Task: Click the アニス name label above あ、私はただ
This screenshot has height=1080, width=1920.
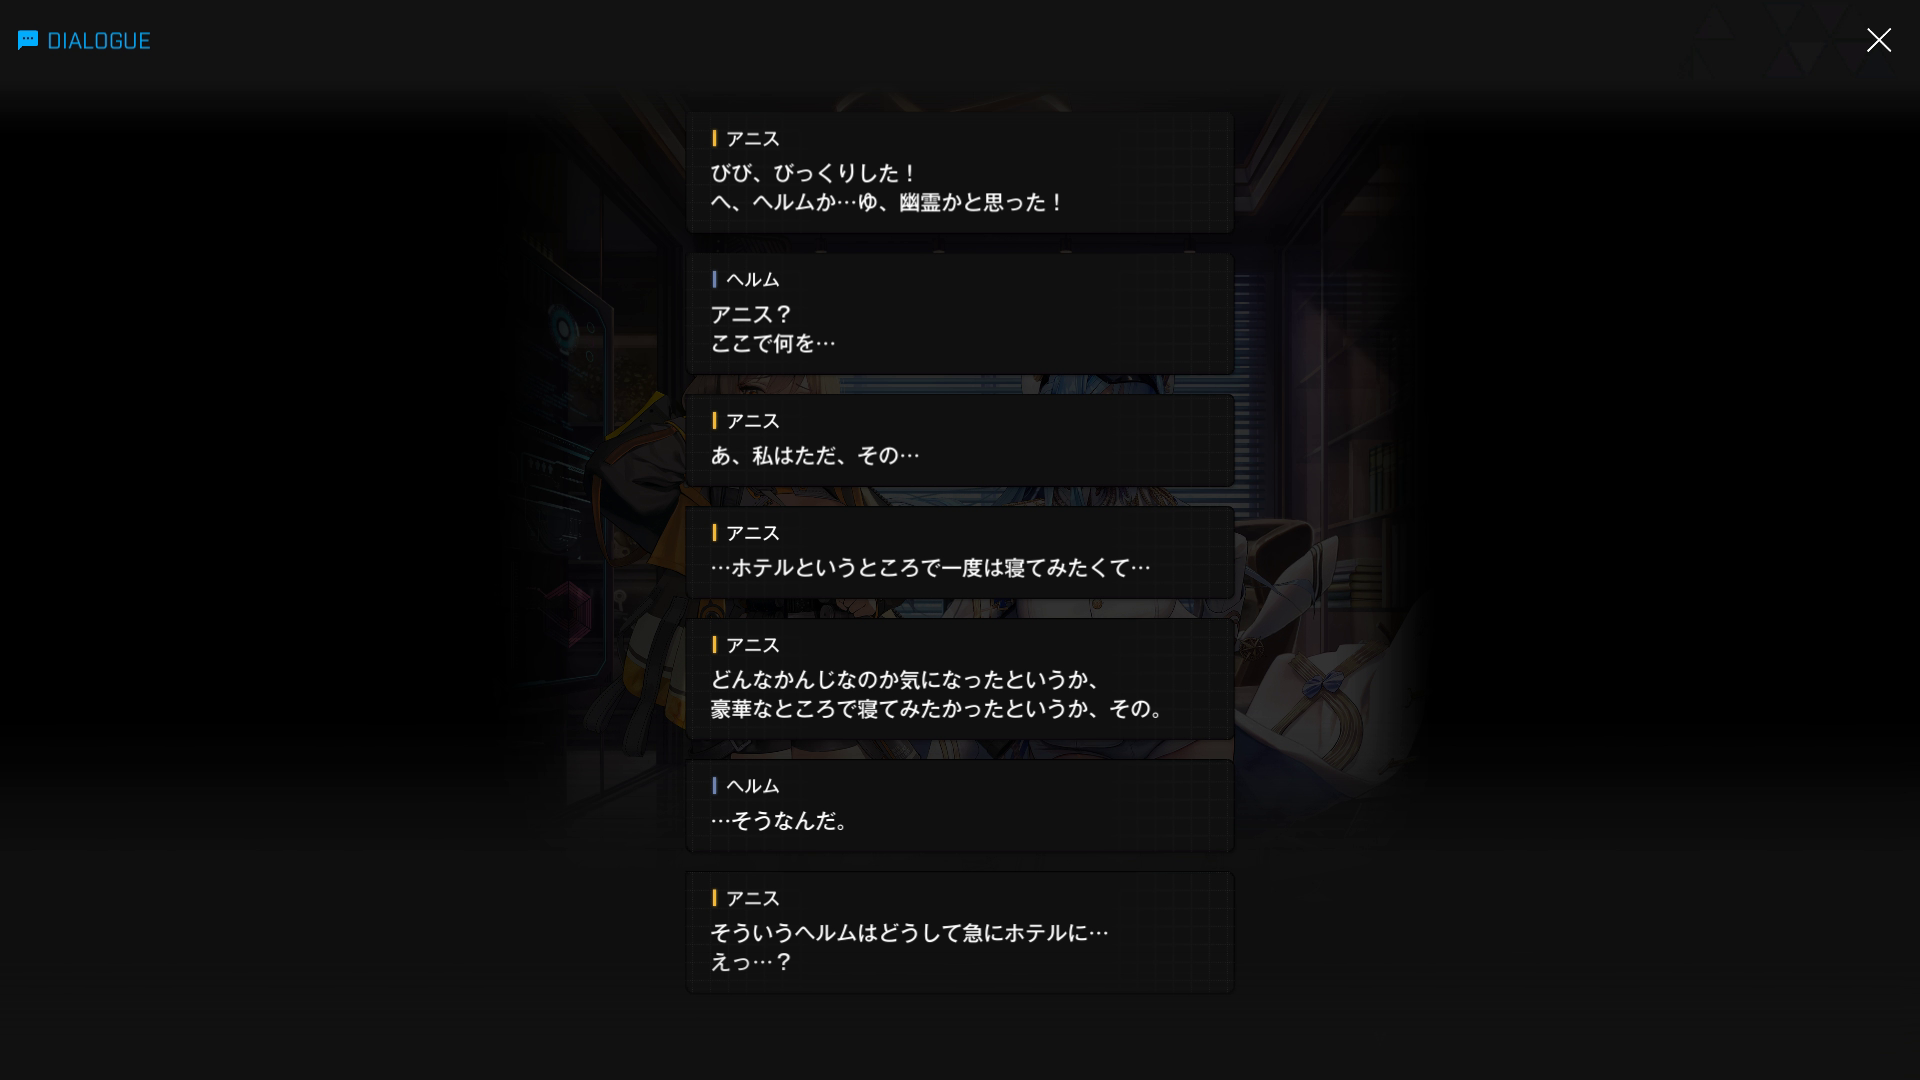Action: tap(753, 421)
